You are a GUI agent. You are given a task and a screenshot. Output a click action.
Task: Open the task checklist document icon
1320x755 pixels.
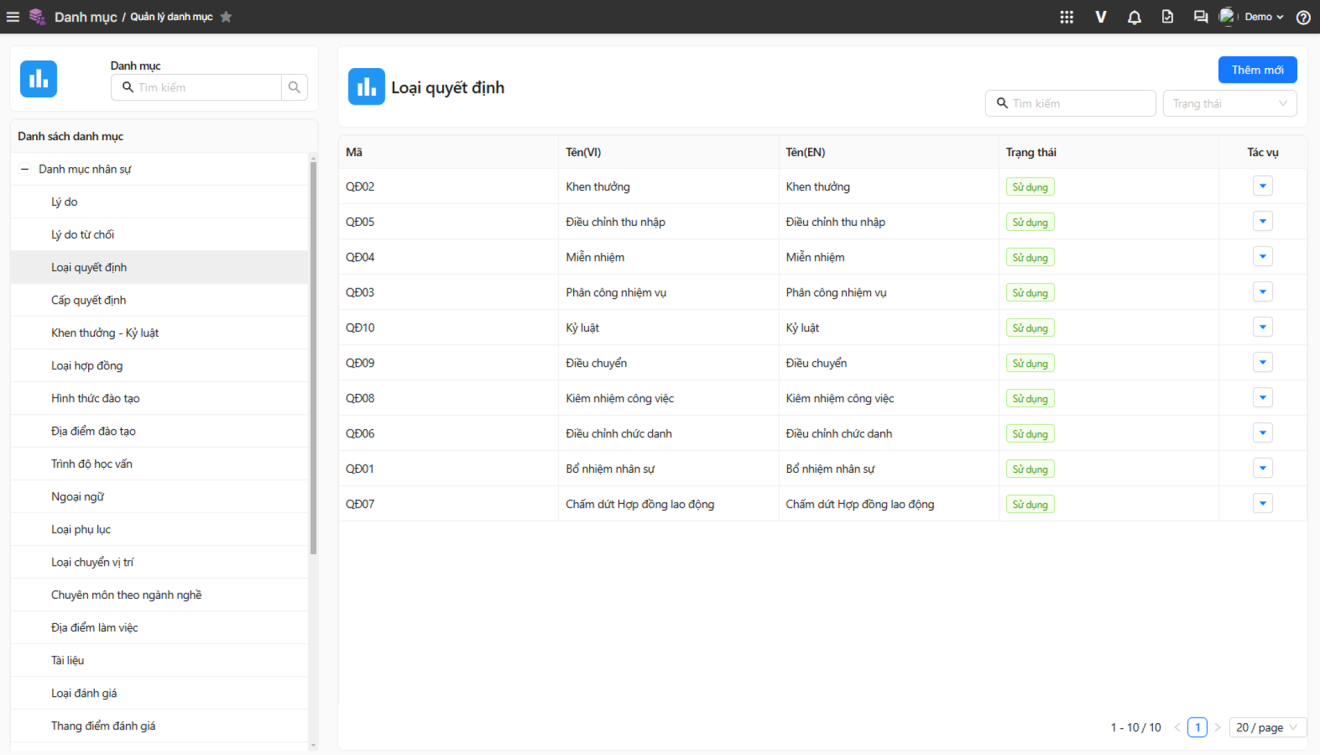[1167, 17]
